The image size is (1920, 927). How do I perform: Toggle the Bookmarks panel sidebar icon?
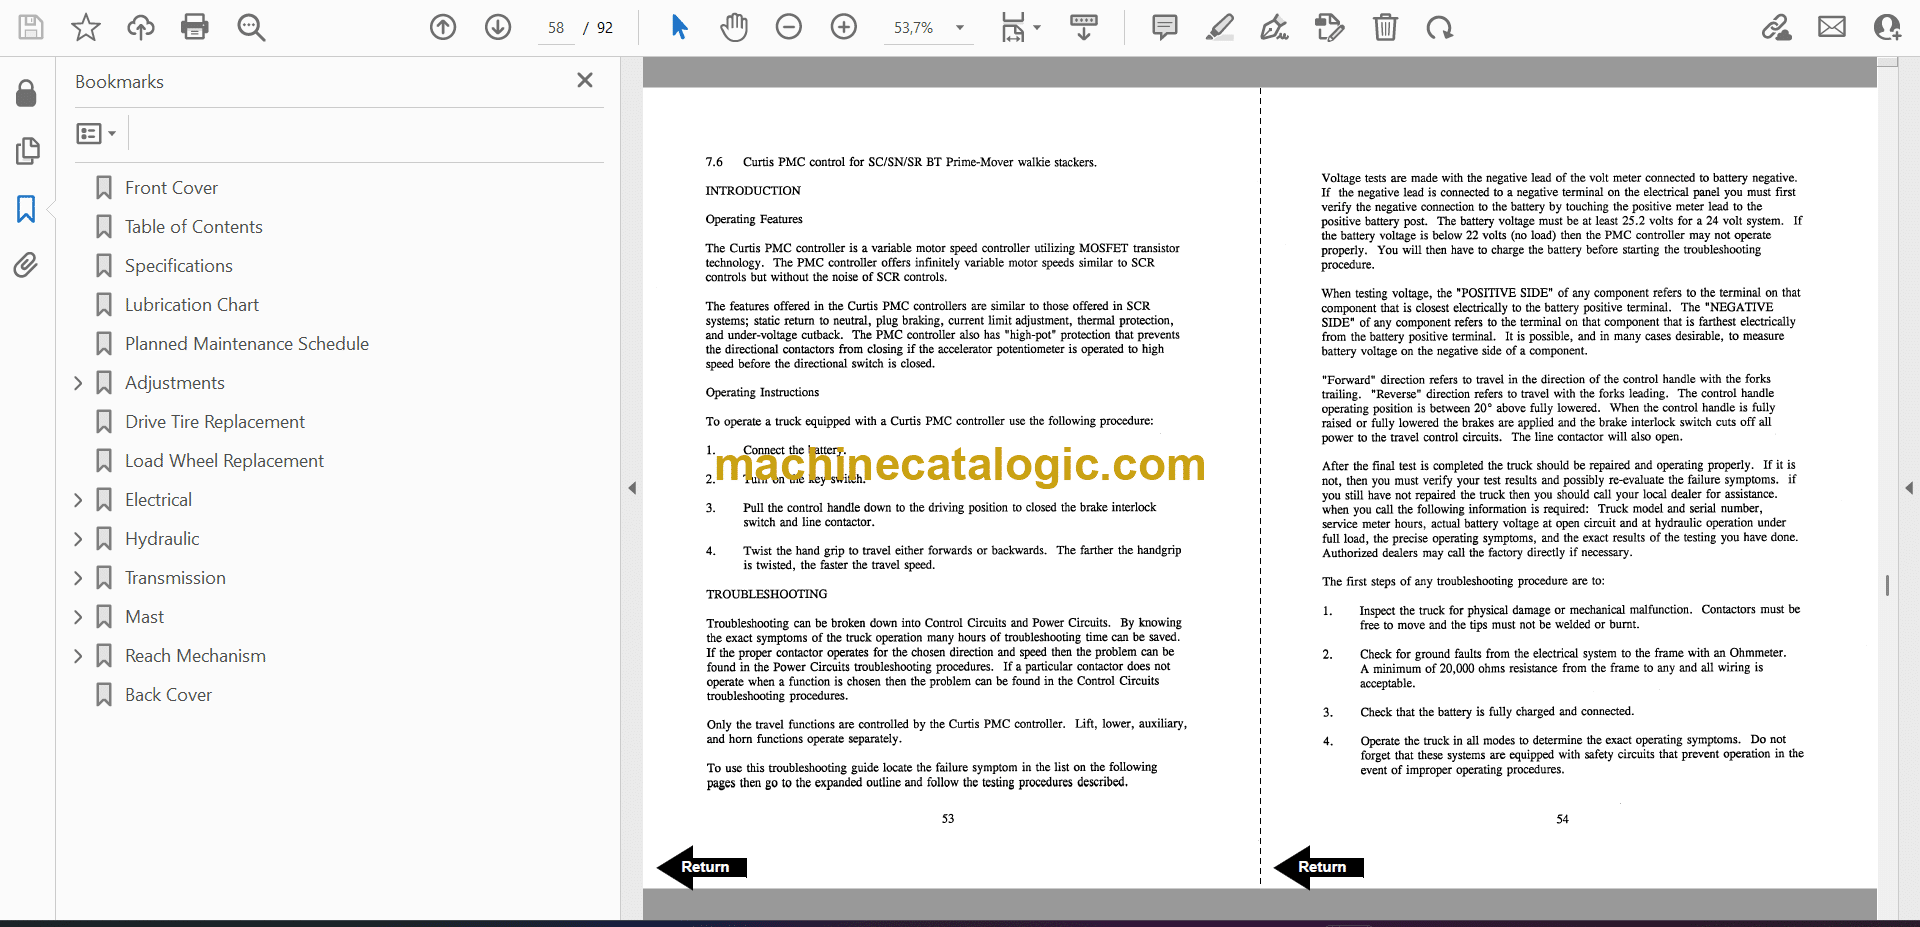26,209
